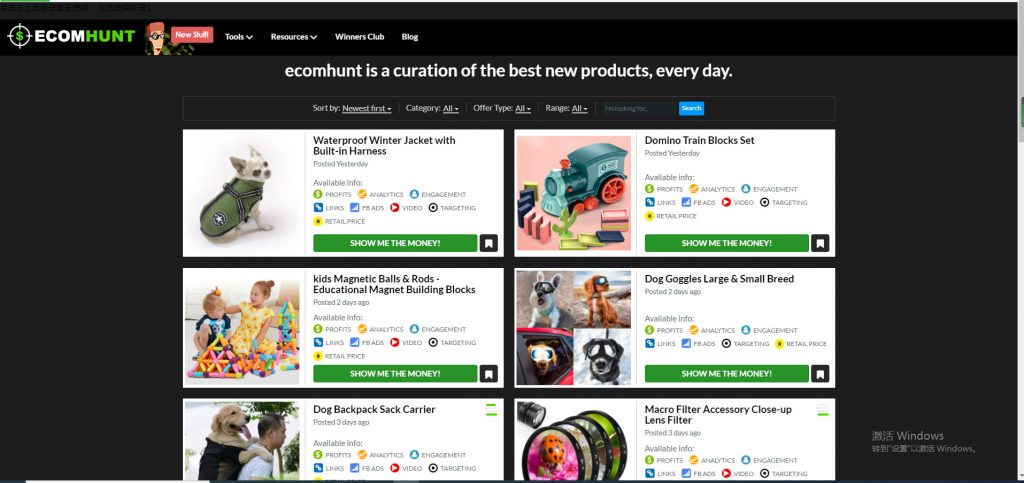Click the "I'm looking for" search field

[x=638, y=108]
